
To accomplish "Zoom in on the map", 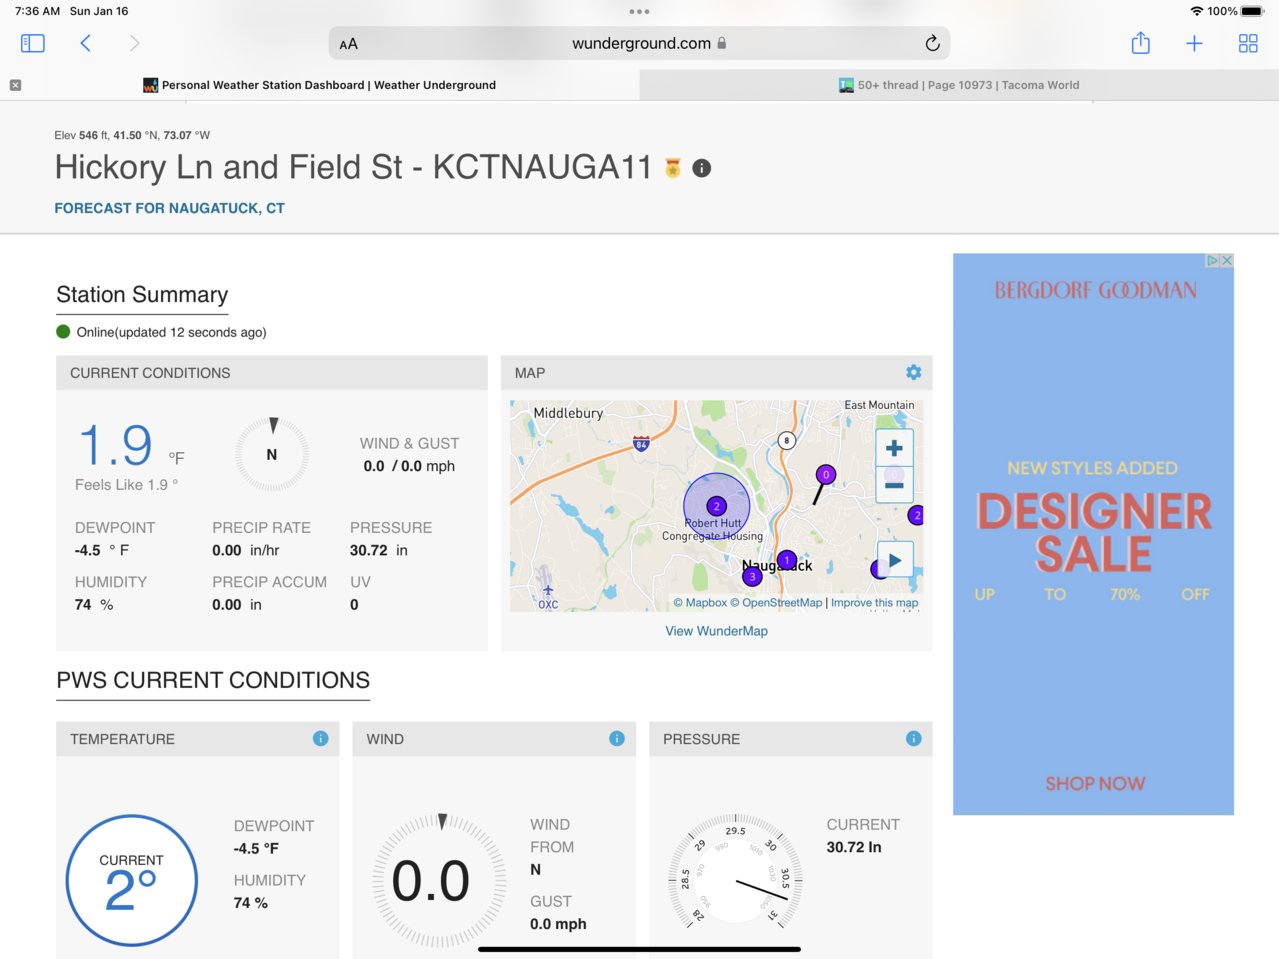I will 894,448.
